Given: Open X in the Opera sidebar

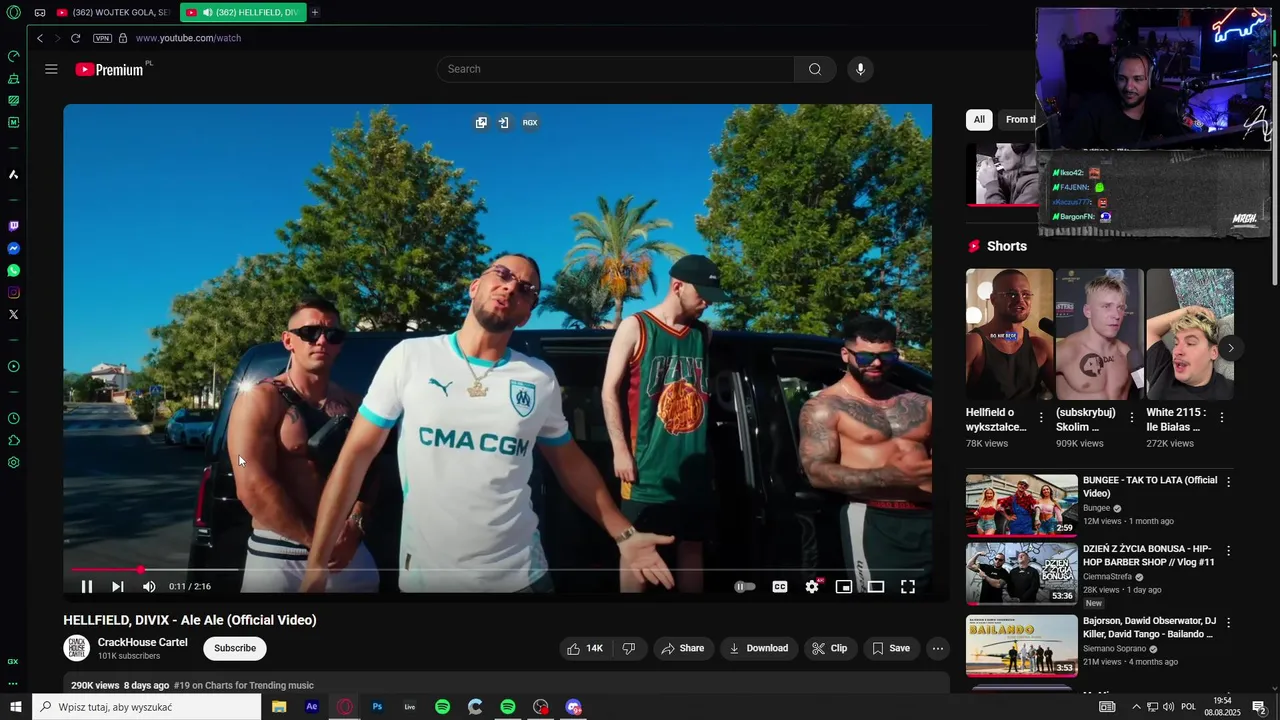Looking at the screenshot, I should (13, 315).
